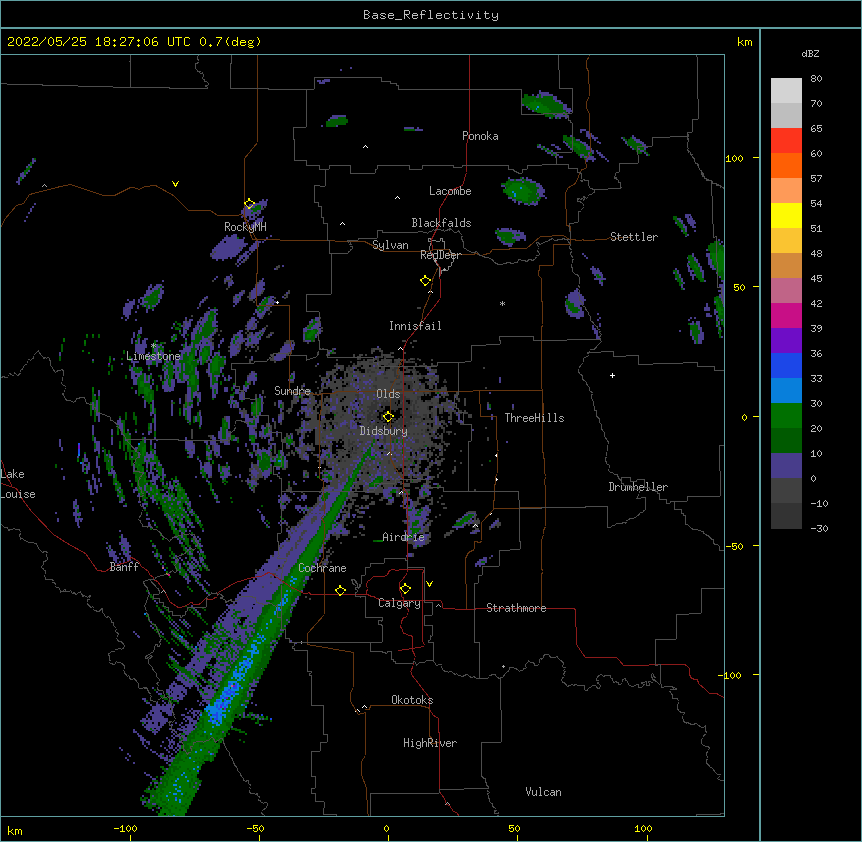Click the Stettler label

634,237
